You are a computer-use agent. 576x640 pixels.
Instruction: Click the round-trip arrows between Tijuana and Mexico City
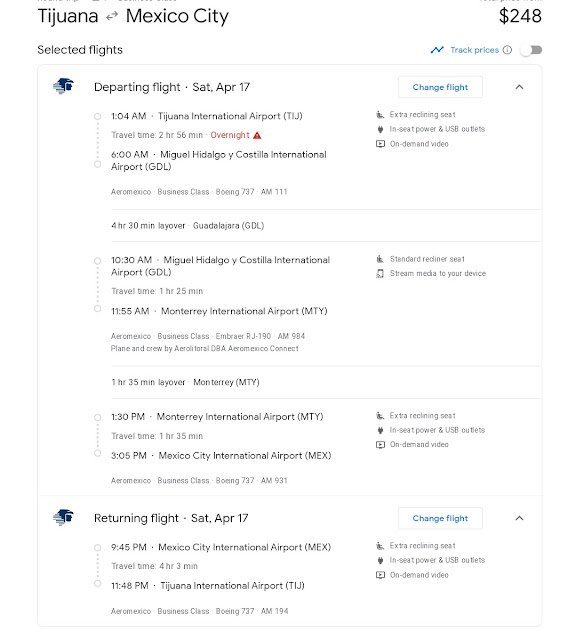coord(112,16)
